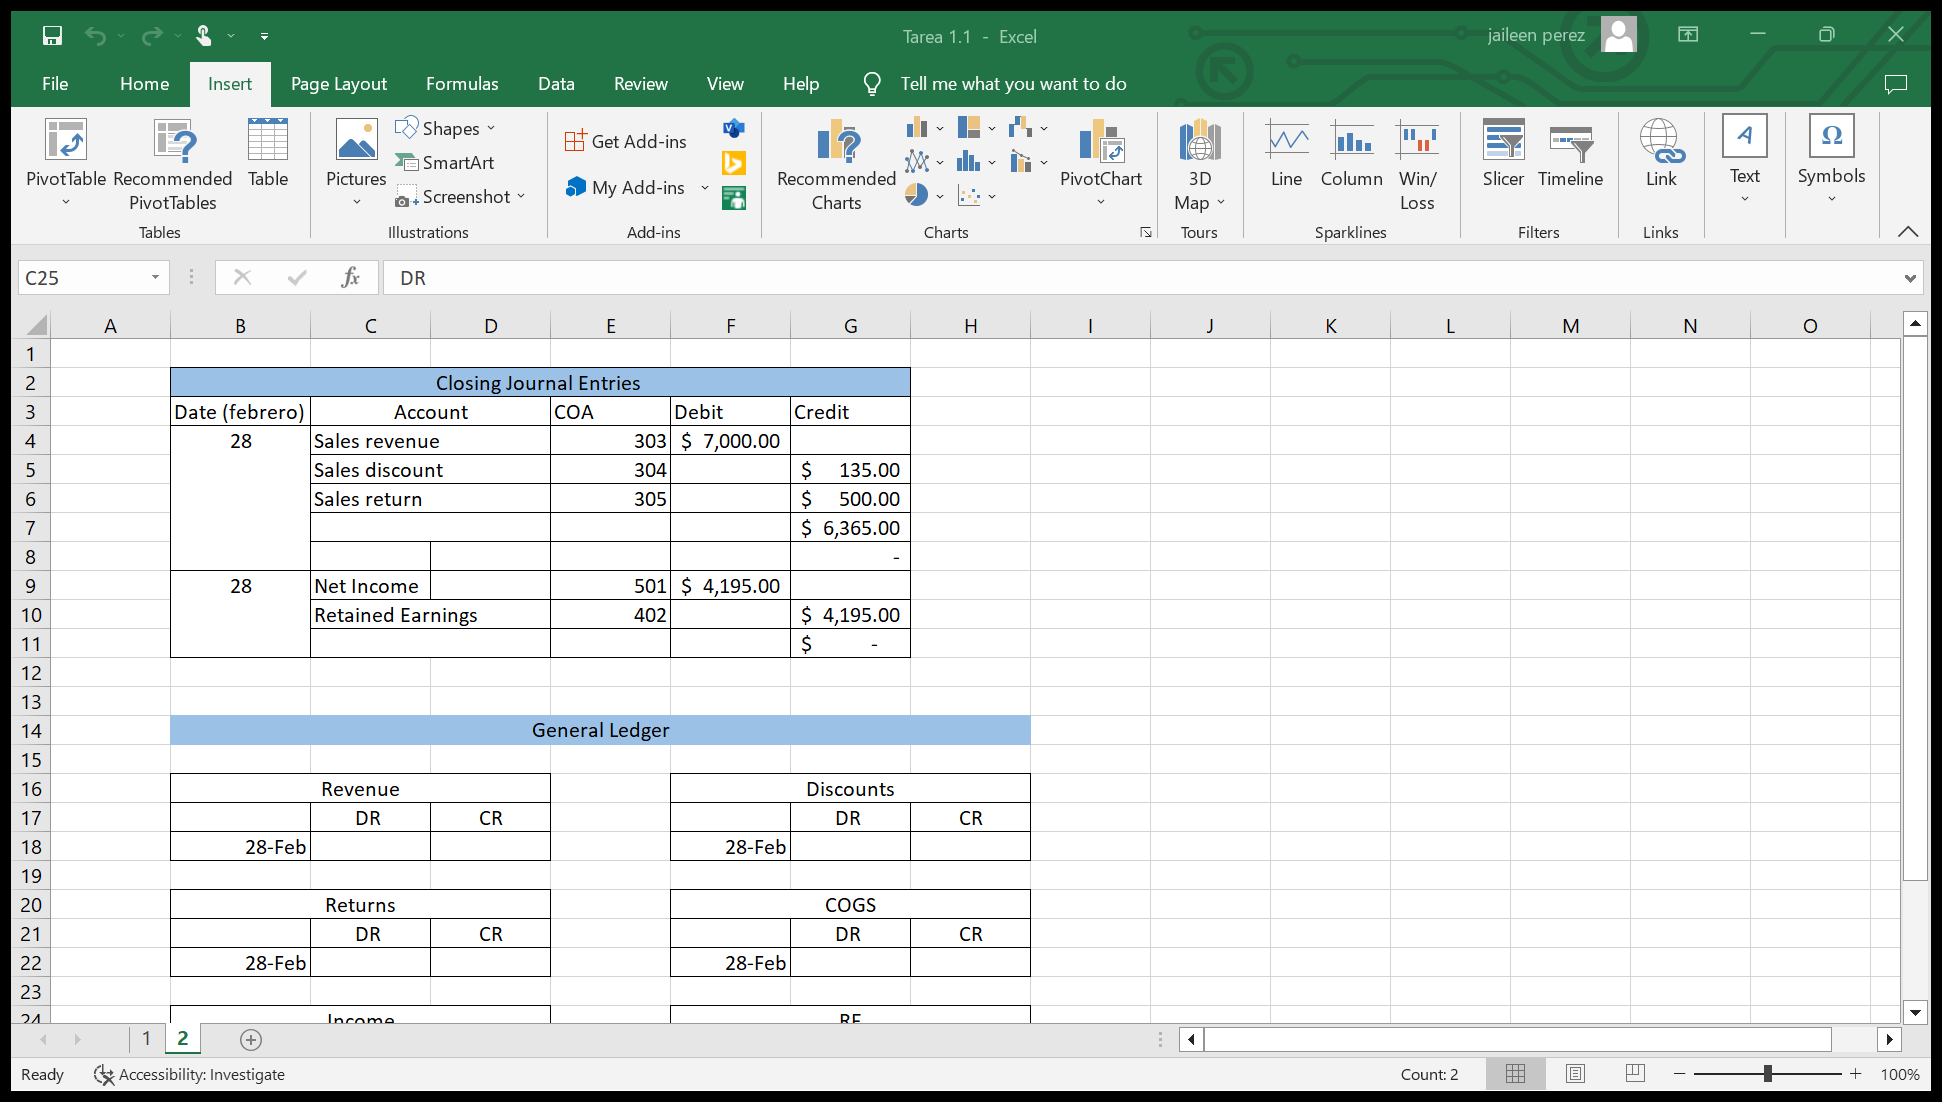Viewport: 1942px width, 1102px height.
Task: Open the Formulas ribbon tab
Action: point(461,84)
